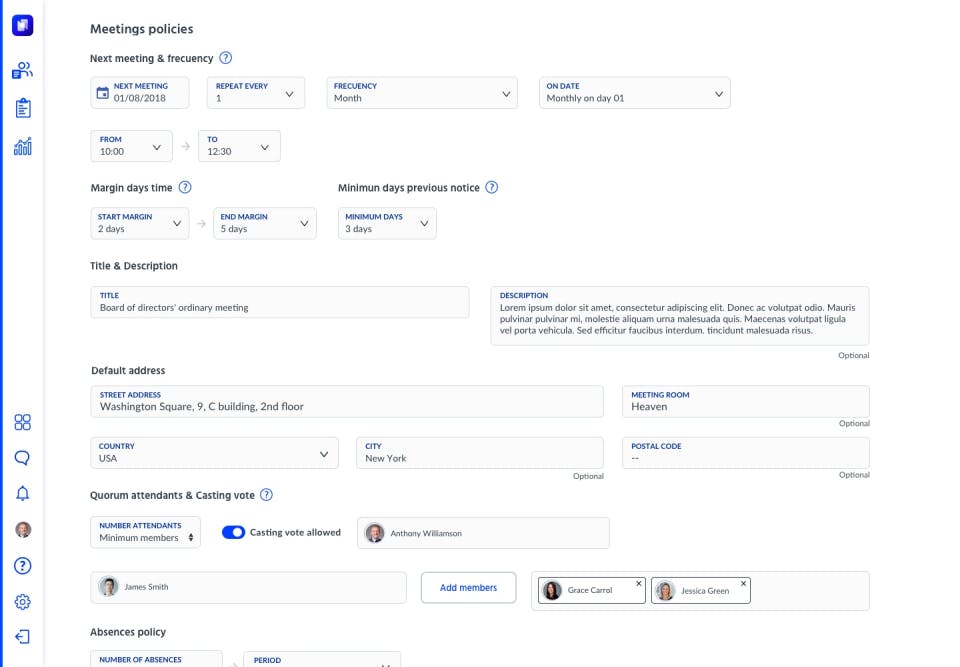Open notifications bell icon
960x667 pixels.
click(x=23, y=493)
